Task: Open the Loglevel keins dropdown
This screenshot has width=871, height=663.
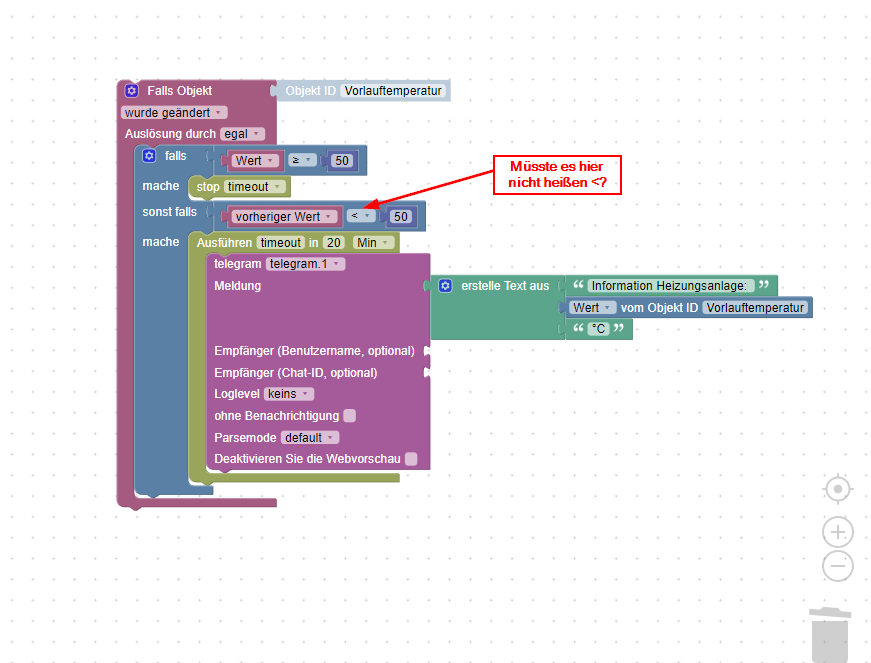Action: coord(289,394)
